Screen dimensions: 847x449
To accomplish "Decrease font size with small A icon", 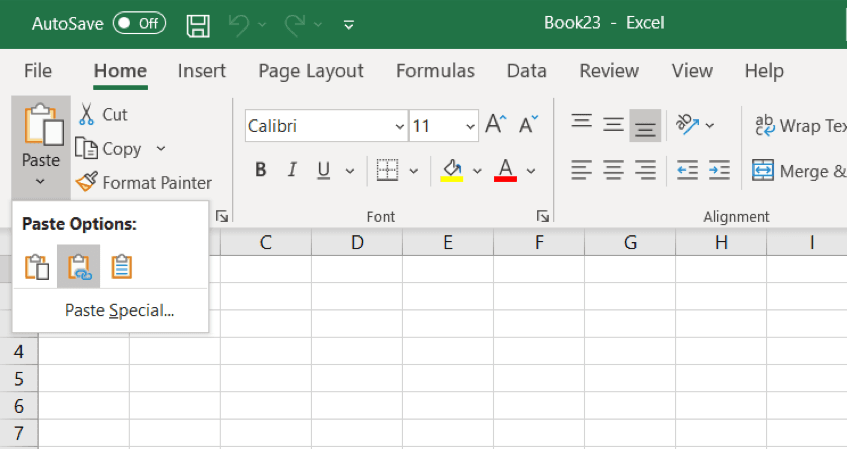I will click(x=528, y=125).
